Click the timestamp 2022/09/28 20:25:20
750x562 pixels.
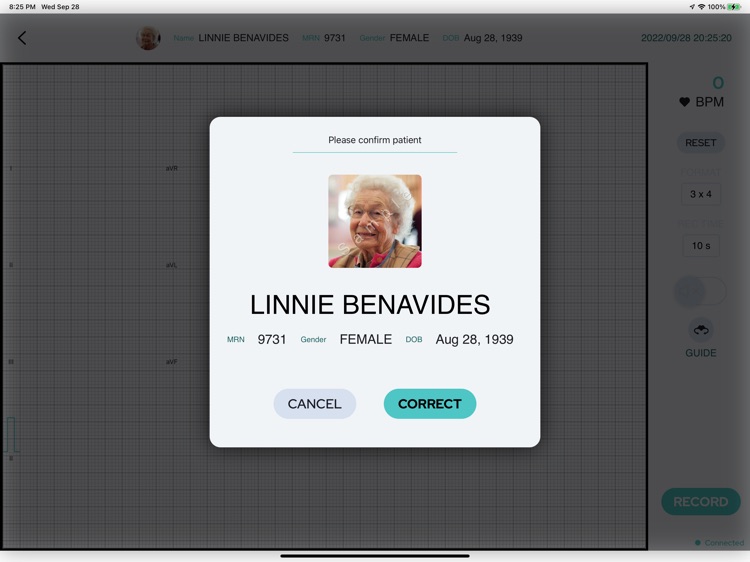686,38
